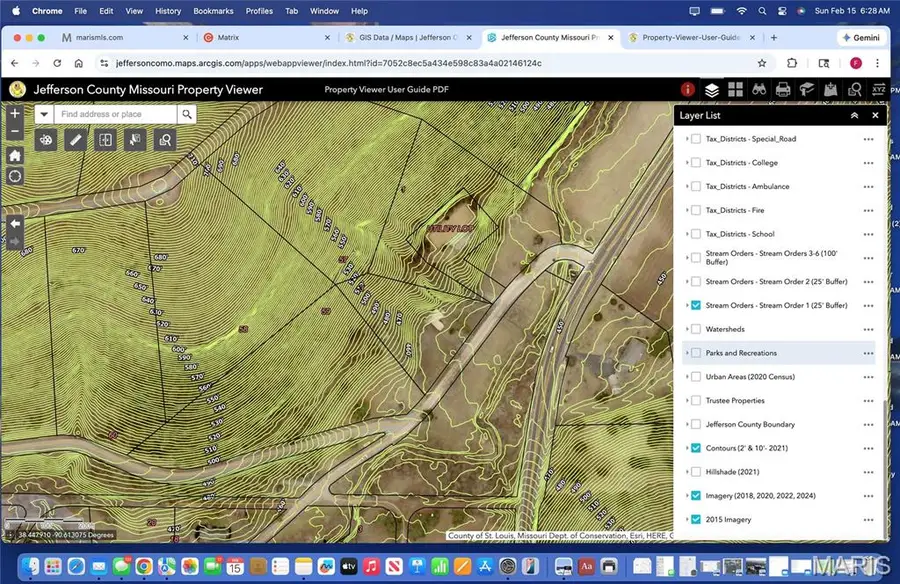
Task: Click the Find address or place field
Action: tap(115, 114)
